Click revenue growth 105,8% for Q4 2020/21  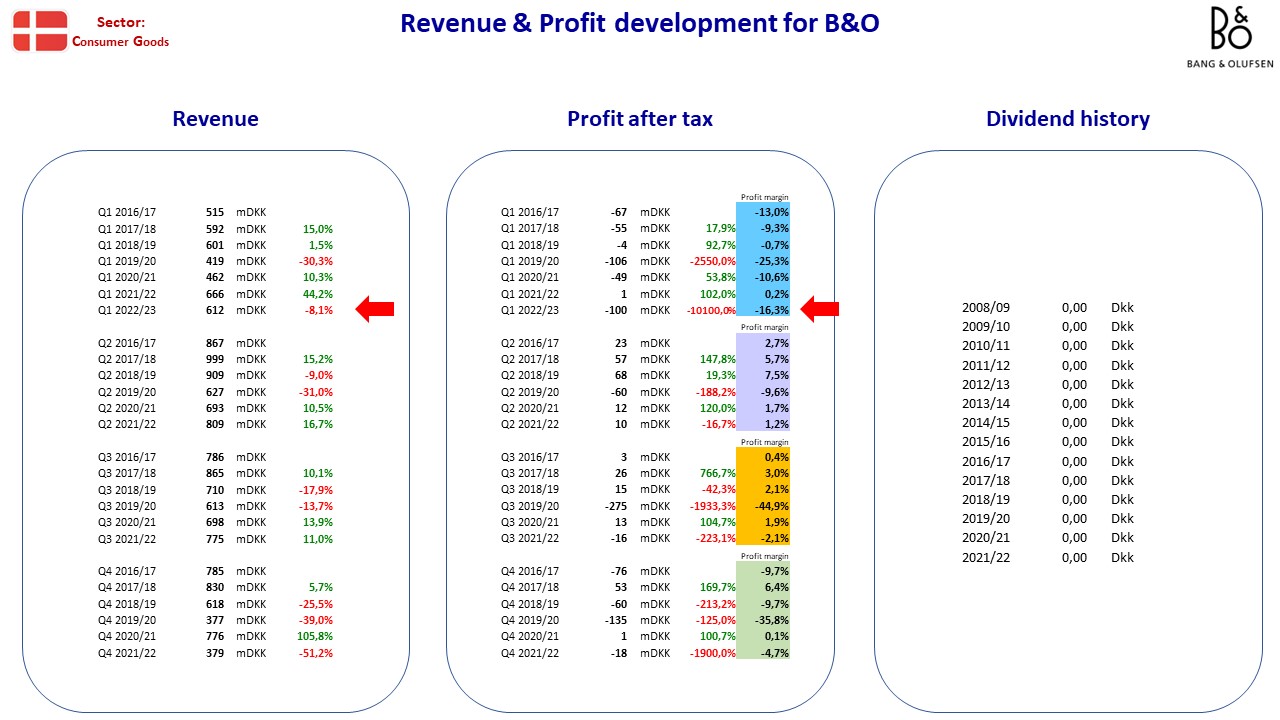[x=317, y=636]
